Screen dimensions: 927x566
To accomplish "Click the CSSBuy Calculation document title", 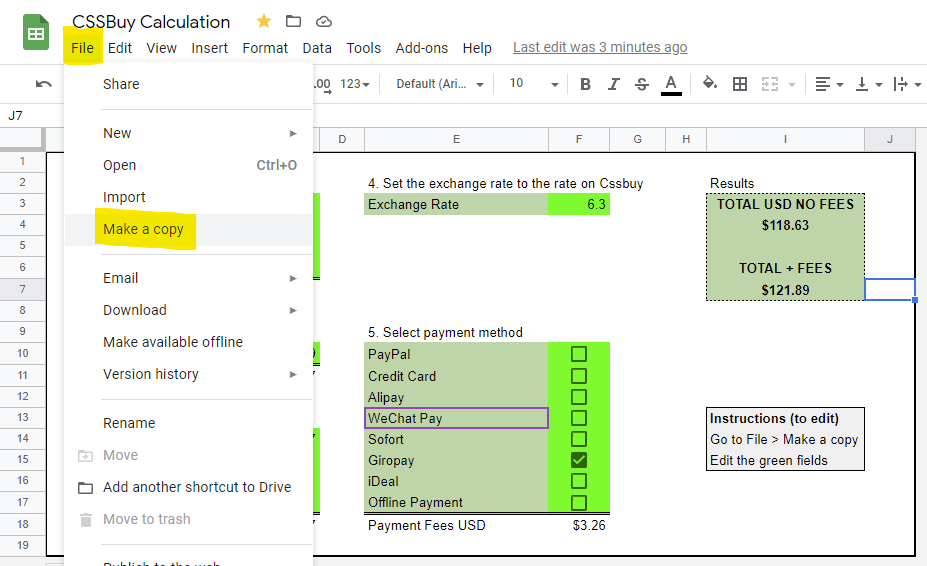I will (151, 22).
